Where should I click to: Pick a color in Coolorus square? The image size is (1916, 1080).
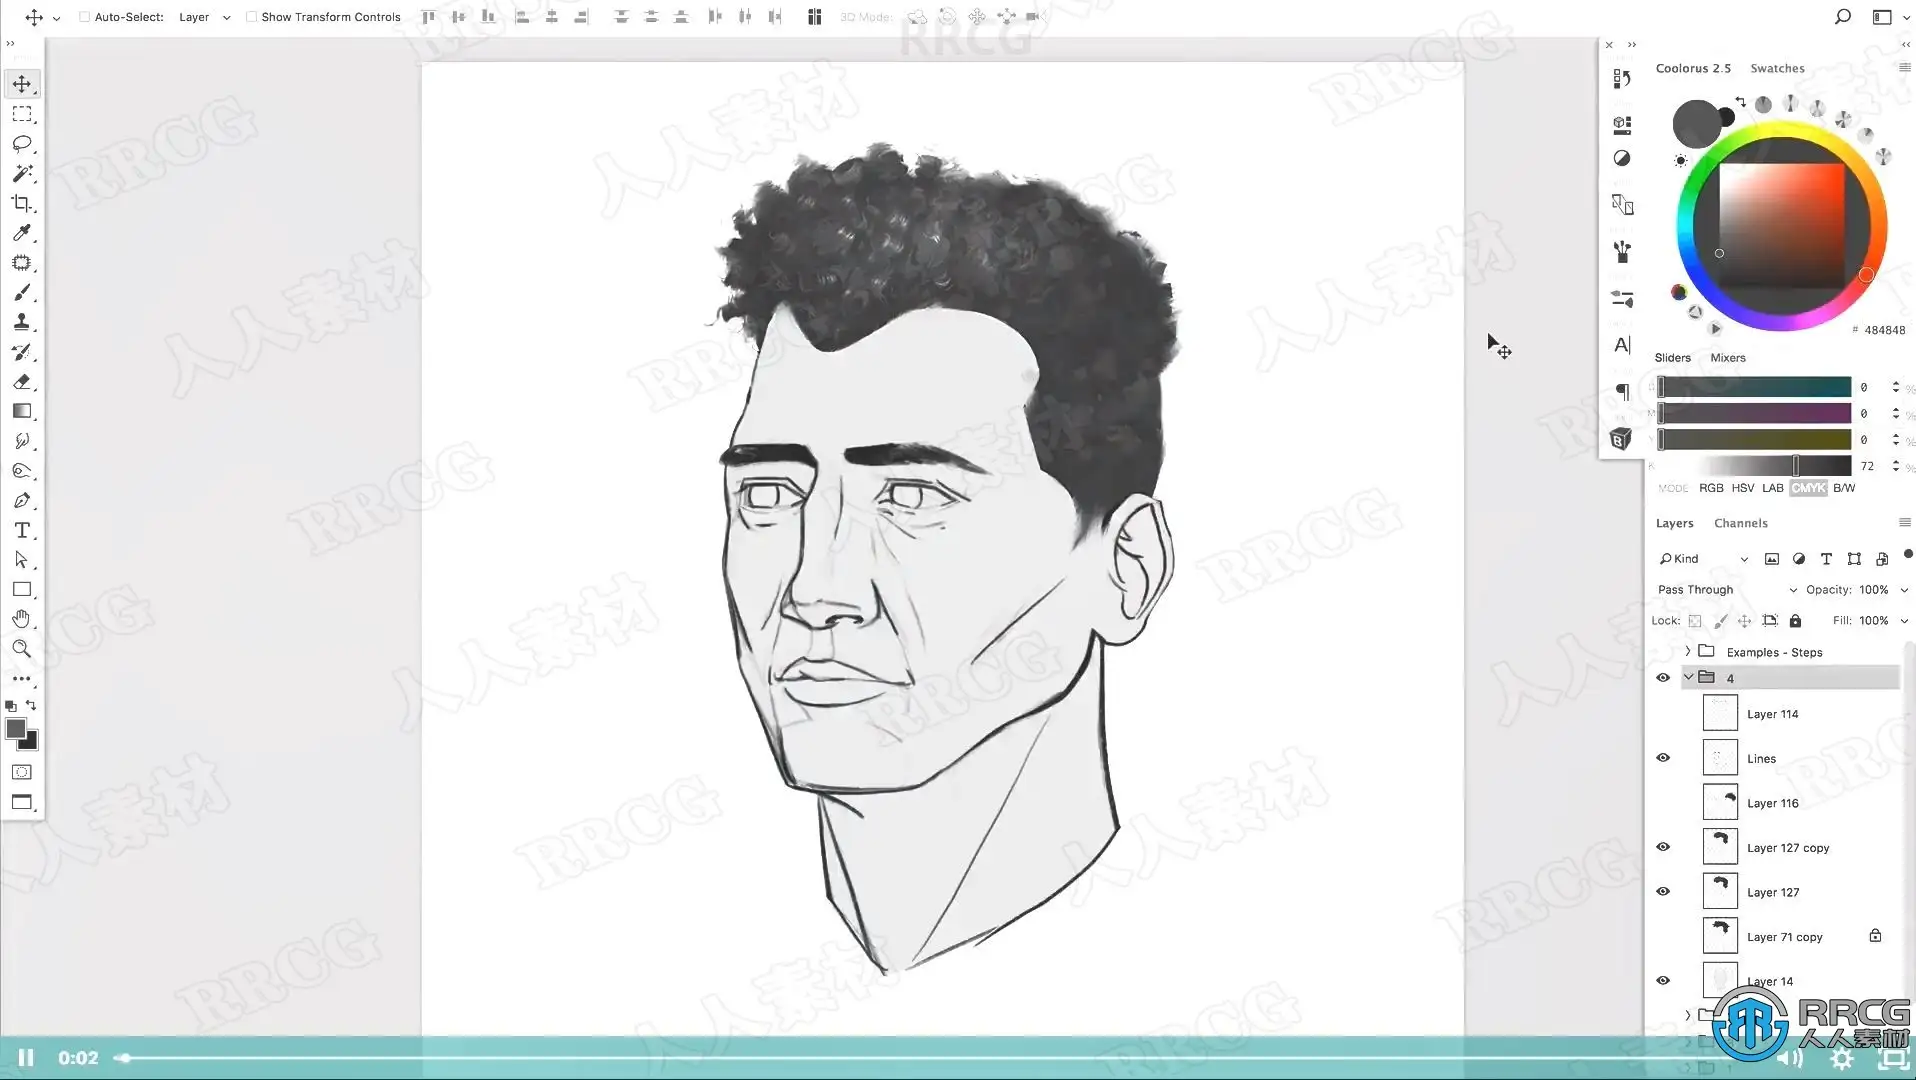[x=1781, y=226]
